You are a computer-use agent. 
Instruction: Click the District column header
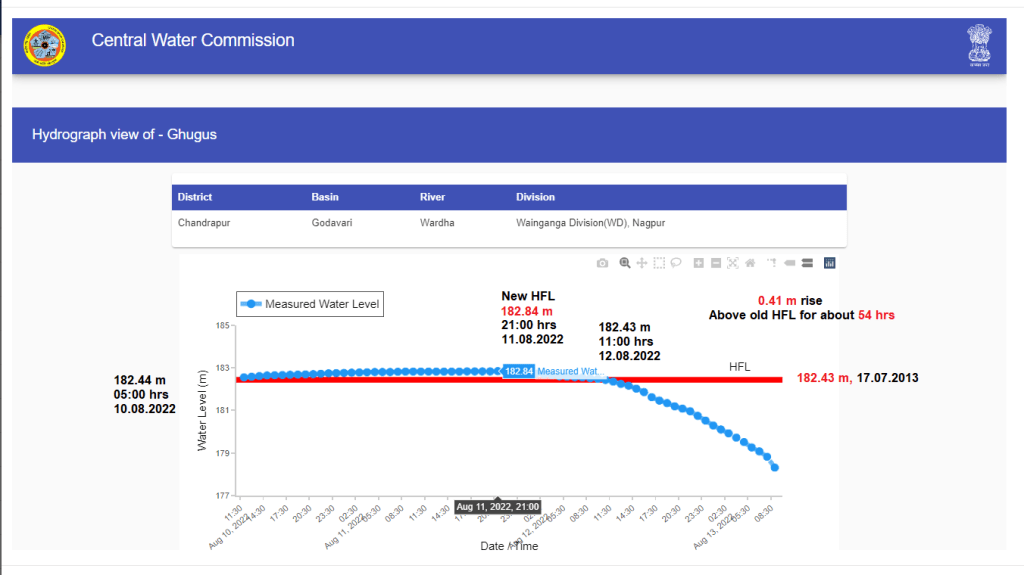click(195, 197)
